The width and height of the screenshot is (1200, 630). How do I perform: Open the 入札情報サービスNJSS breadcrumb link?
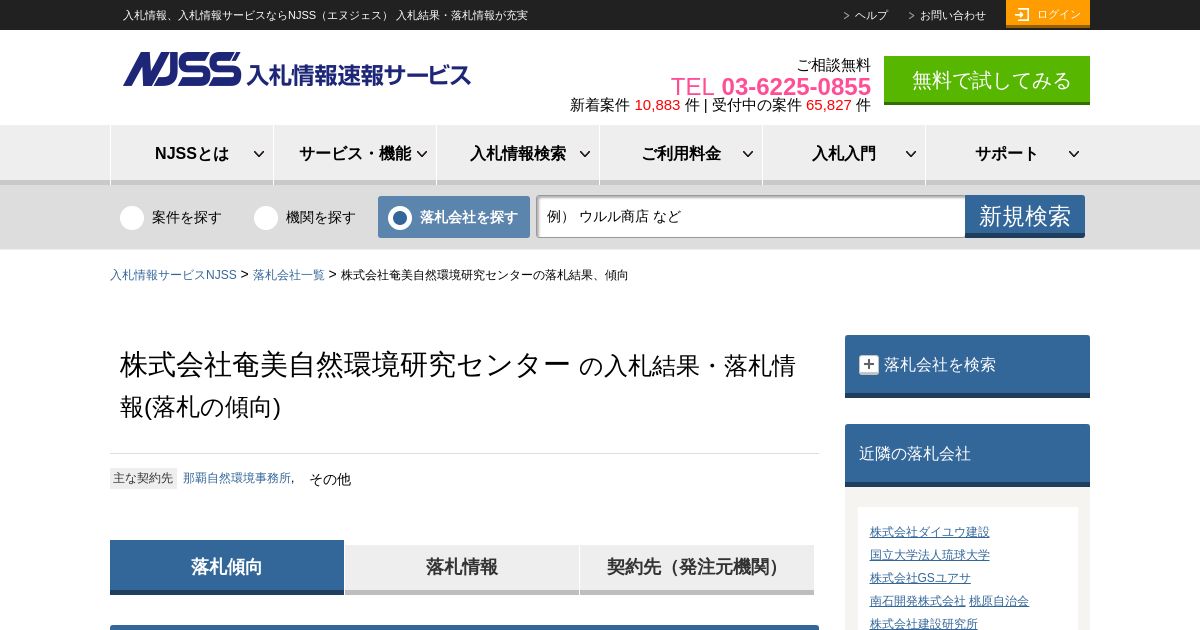point(173,275)
